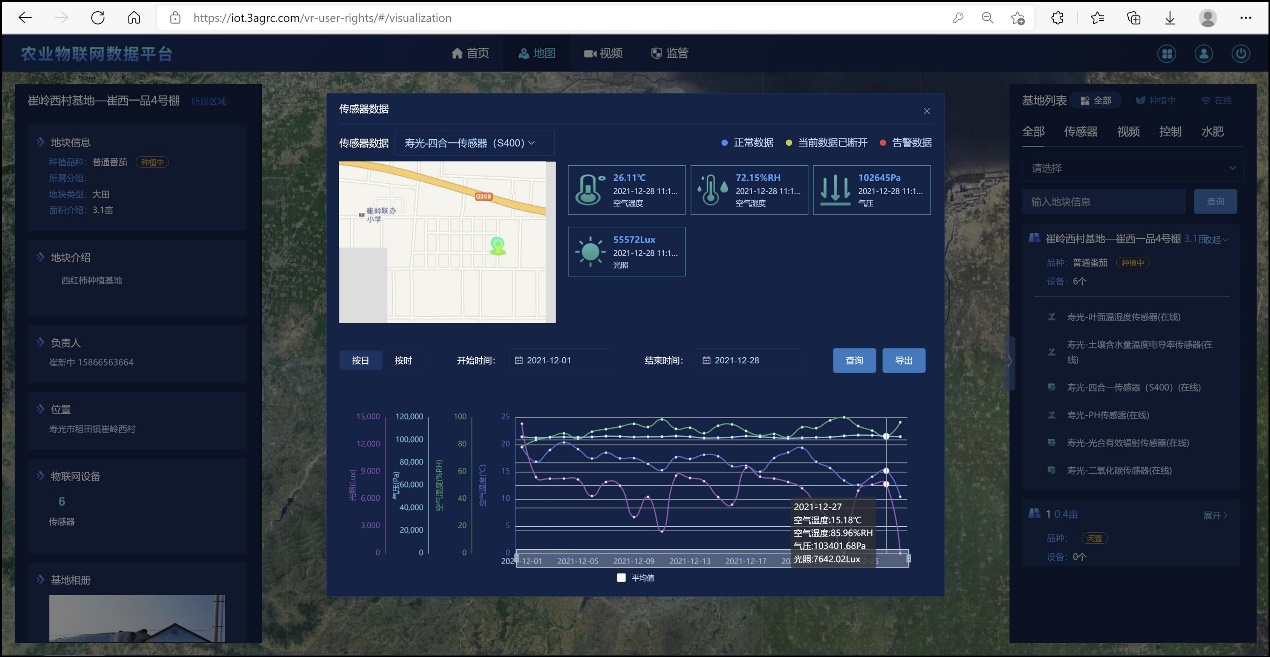Click the air temperature thermometer icon
The width and height of the screenshot is (1270, 657).
point(590,190)
